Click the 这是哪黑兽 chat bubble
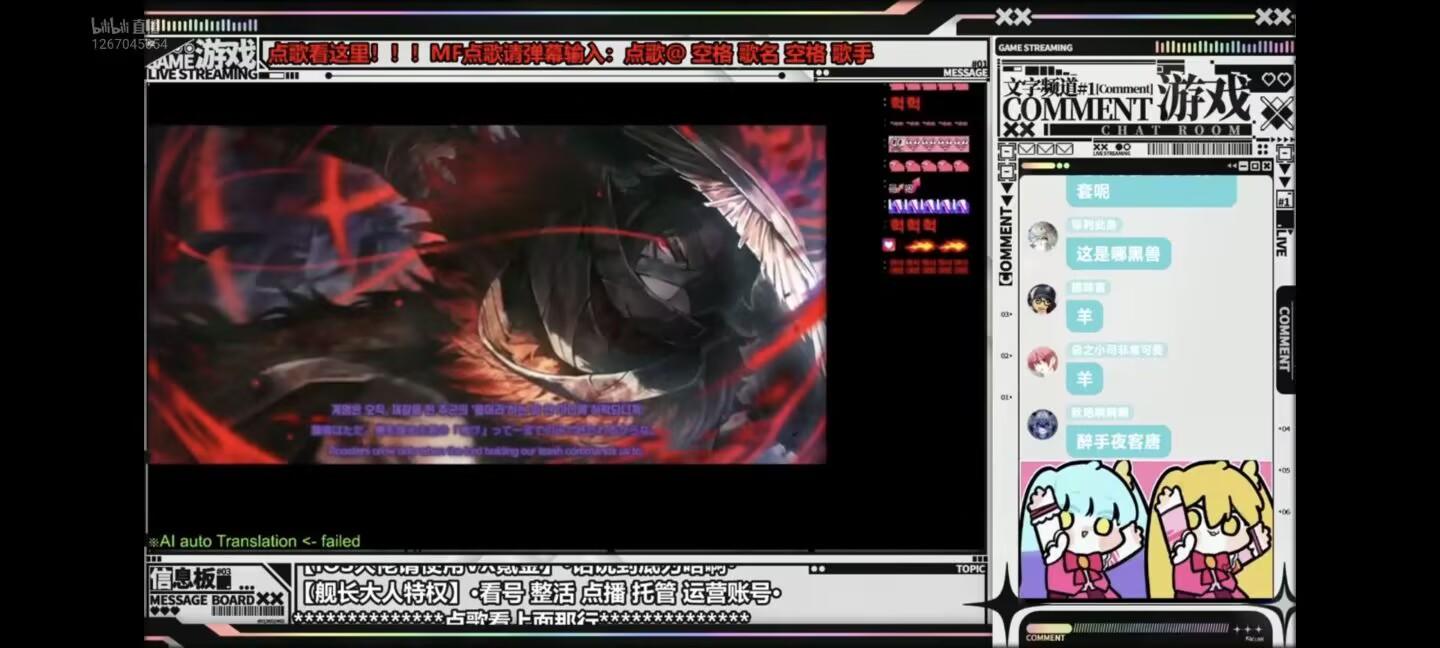1440x648 pixels. [1118, 254]
